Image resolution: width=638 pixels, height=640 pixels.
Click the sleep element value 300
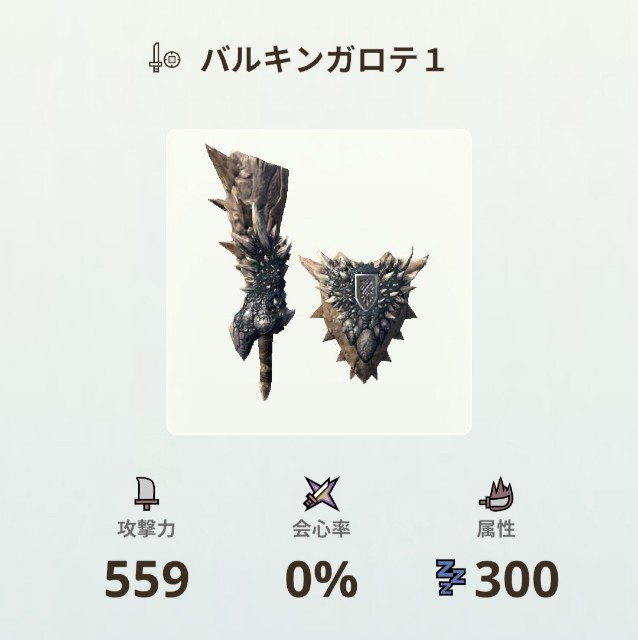(516, 578)
